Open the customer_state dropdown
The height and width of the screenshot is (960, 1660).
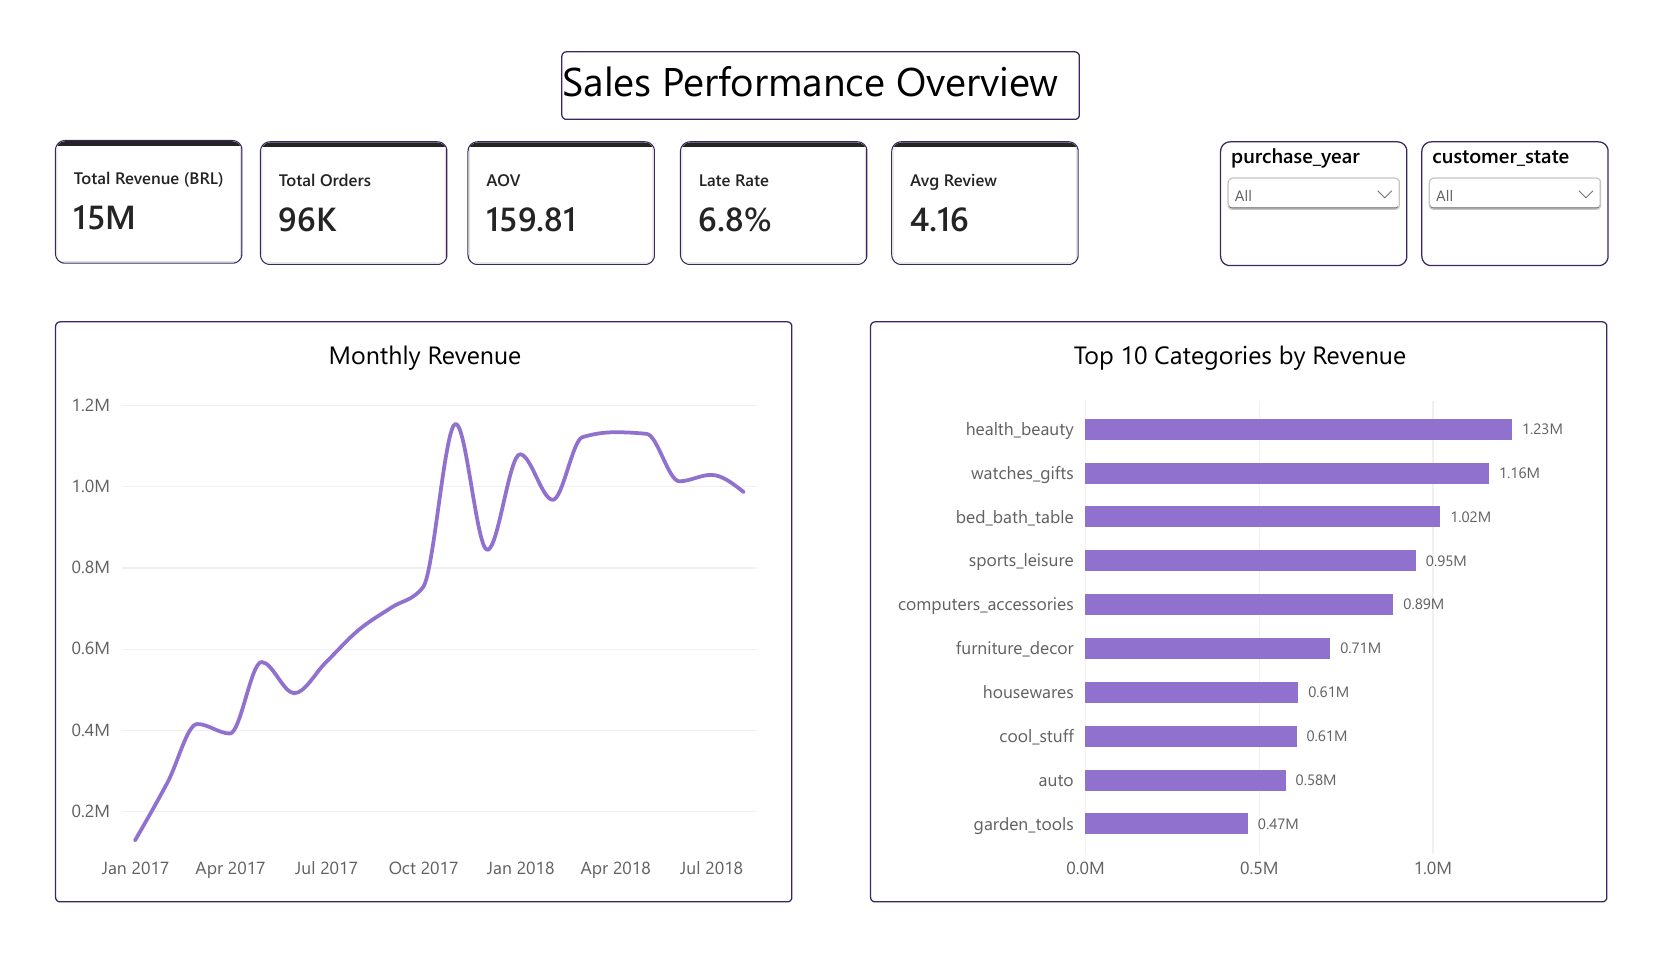1514,194
